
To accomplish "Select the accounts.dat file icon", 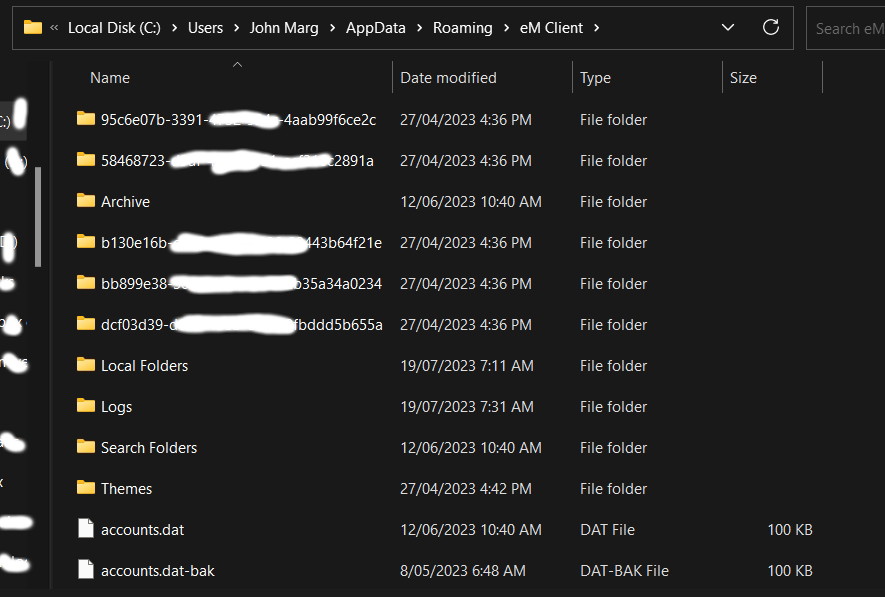I will 86,529.
